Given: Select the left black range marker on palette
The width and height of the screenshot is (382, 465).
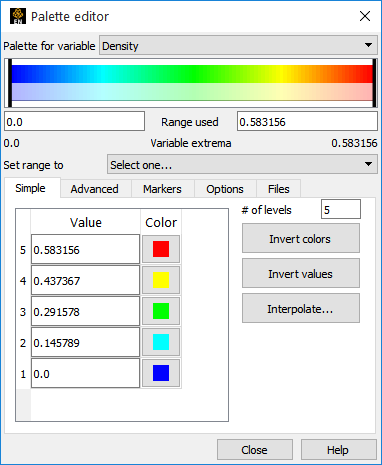Looking at the screenshot, I should (10, 83).
